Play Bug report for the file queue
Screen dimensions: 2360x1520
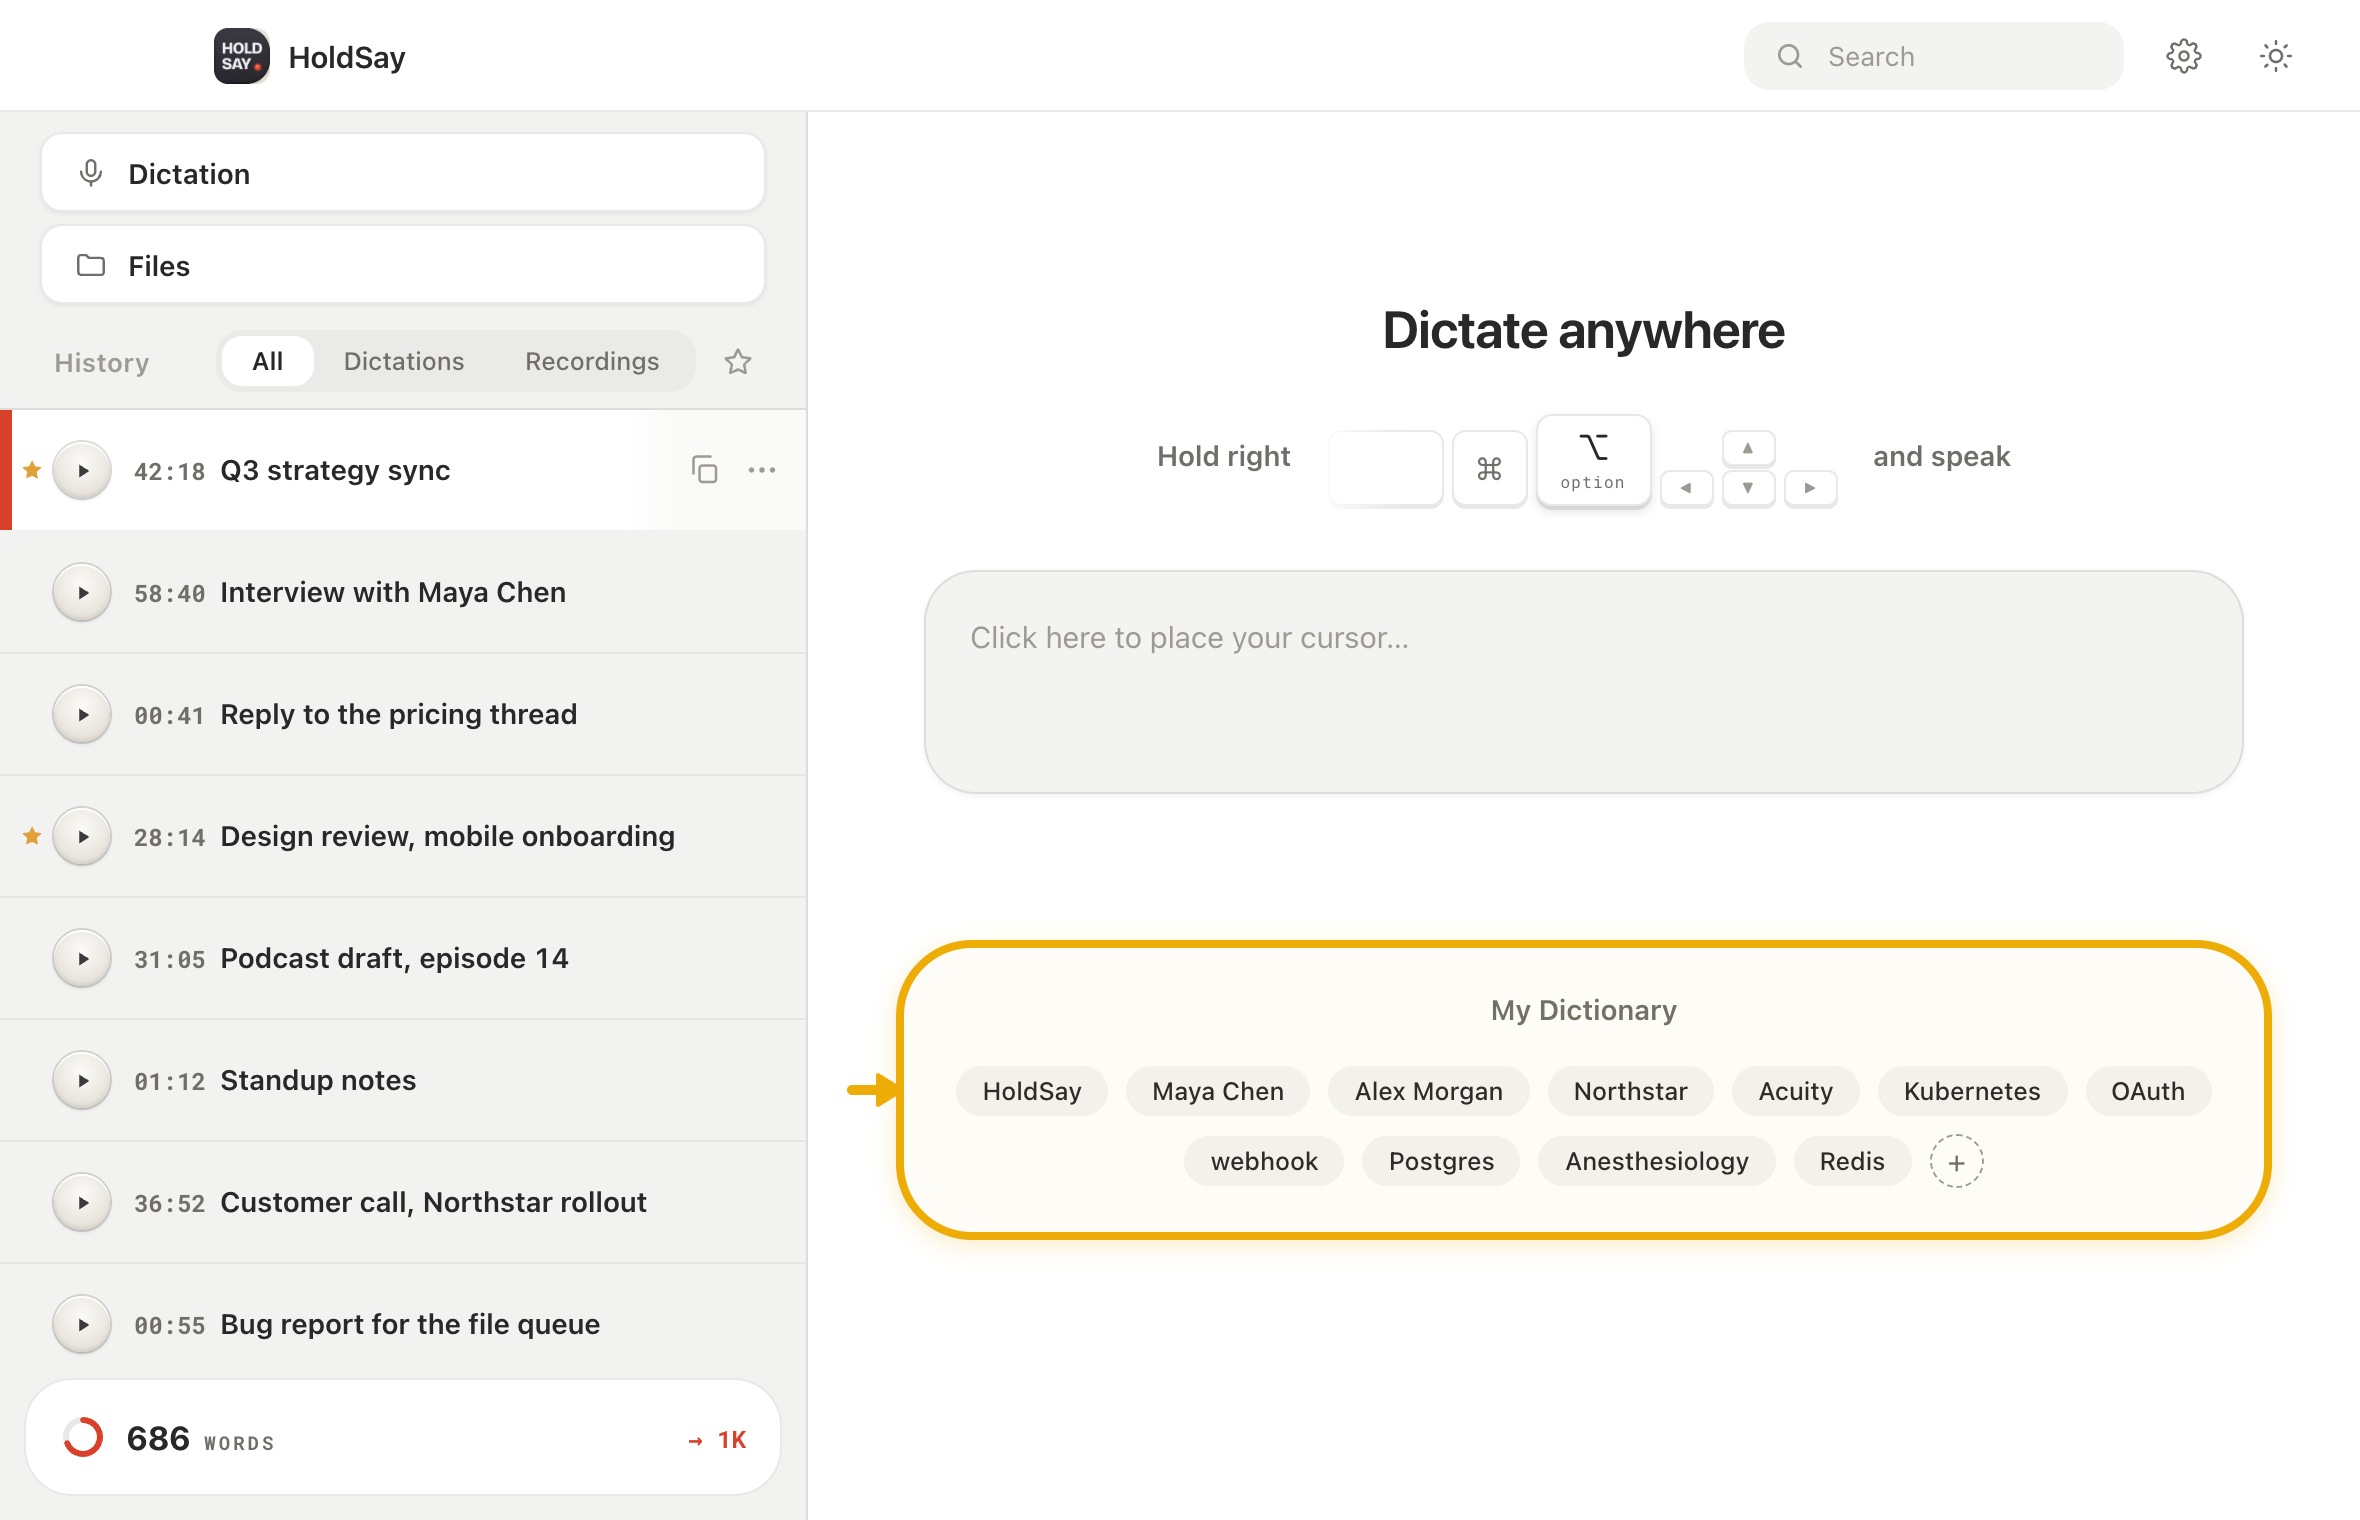click(x=82, y=1324)
